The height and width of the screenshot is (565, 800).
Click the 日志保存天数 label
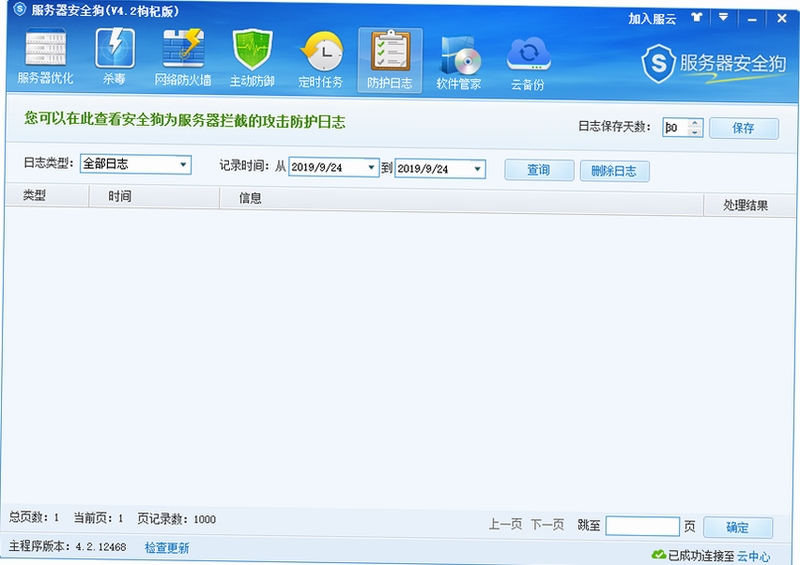tap(614, 126)
